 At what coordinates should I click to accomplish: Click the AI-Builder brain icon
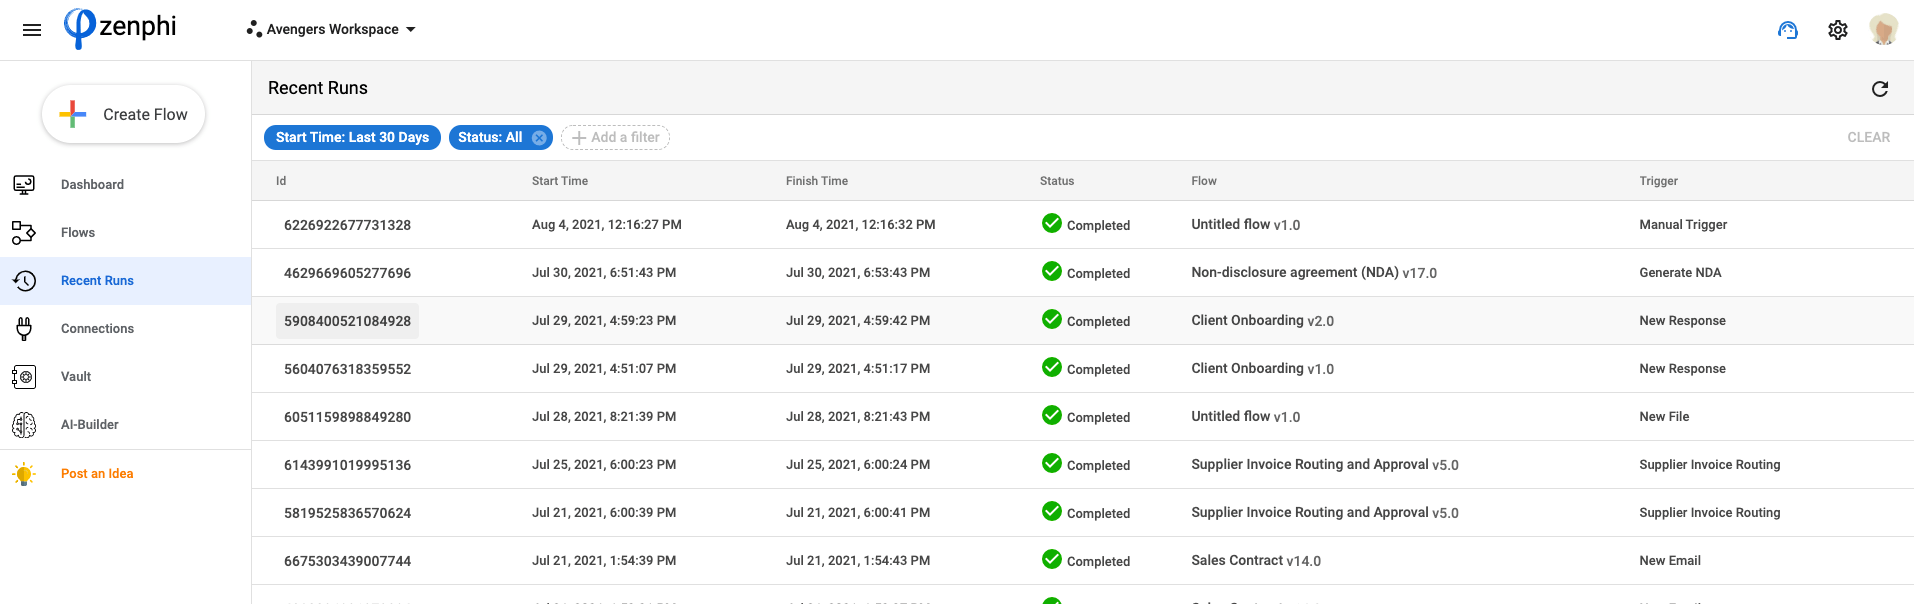(x=24, y=425)
